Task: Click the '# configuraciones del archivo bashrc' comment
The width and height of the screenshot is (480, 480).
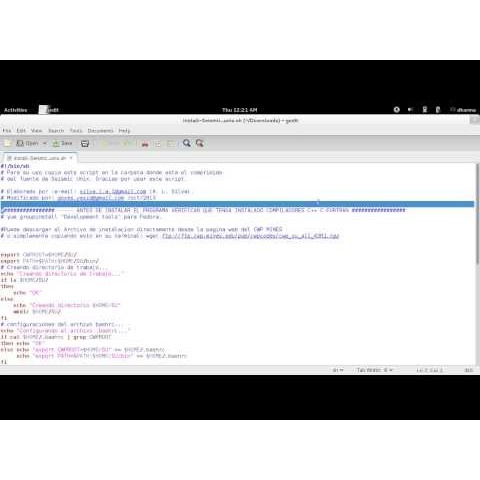Action: click(62, 324)
